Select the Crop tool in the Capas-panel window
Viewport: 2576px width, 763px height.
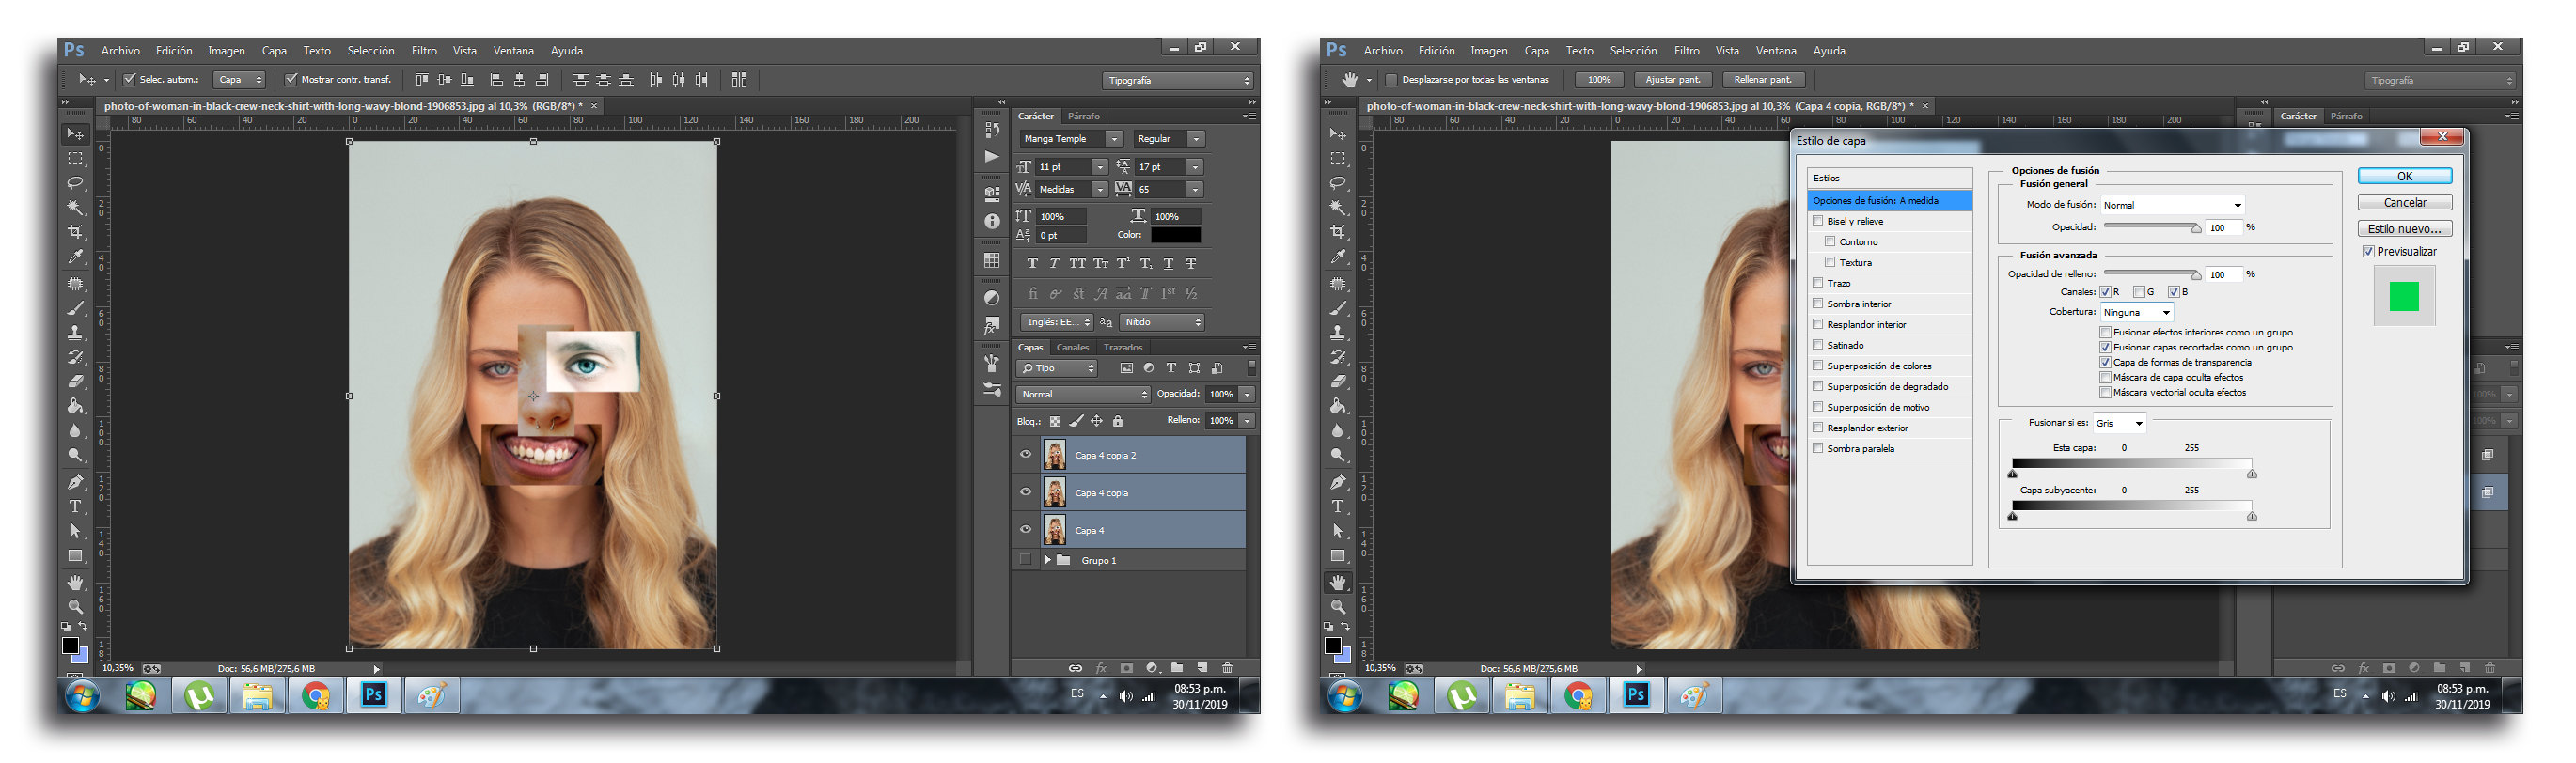pos(75,232)
